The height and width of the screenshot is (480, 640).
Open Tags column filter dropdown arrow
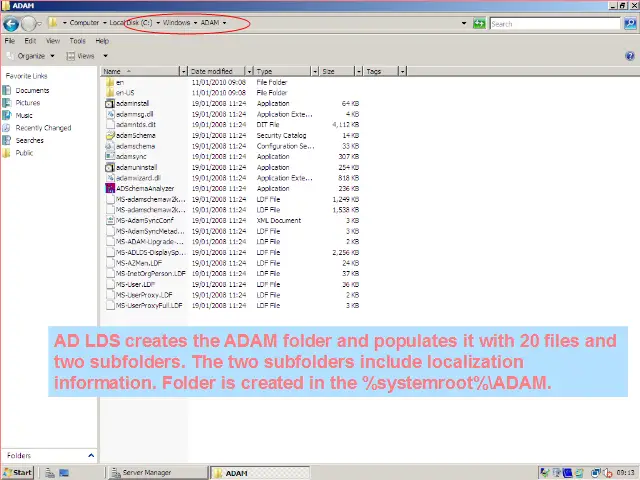(x=402, y=71)
